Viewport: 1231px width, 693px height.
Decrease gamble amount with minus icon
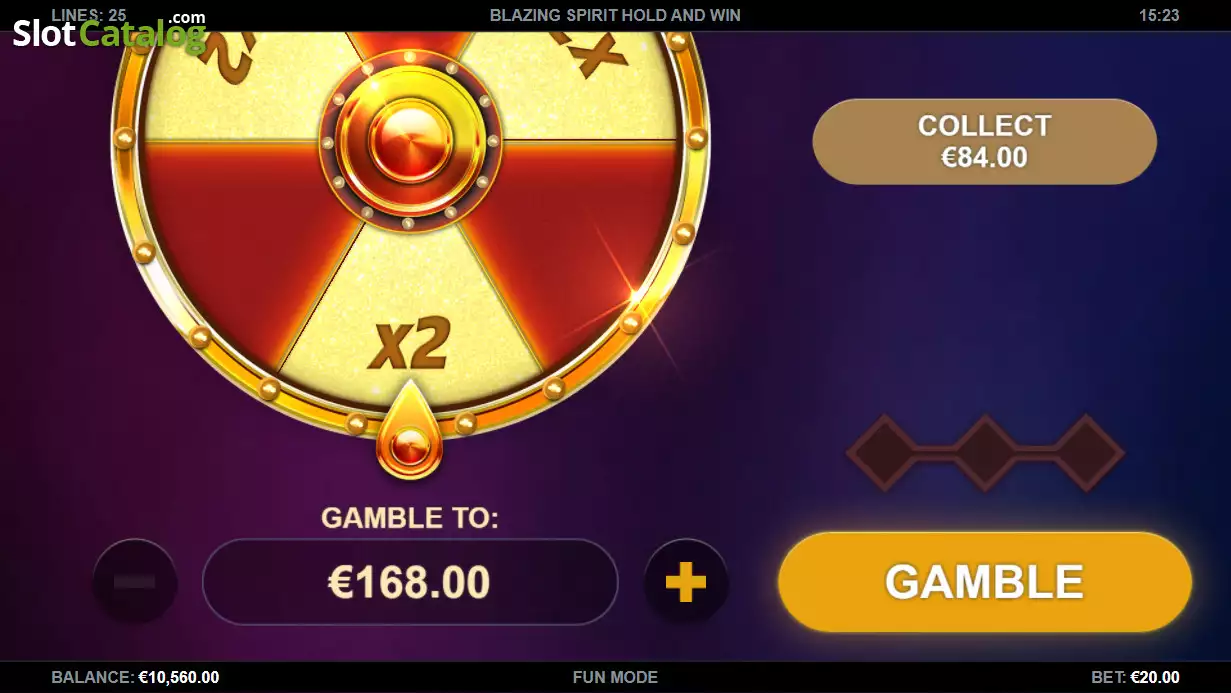(134, 582)
